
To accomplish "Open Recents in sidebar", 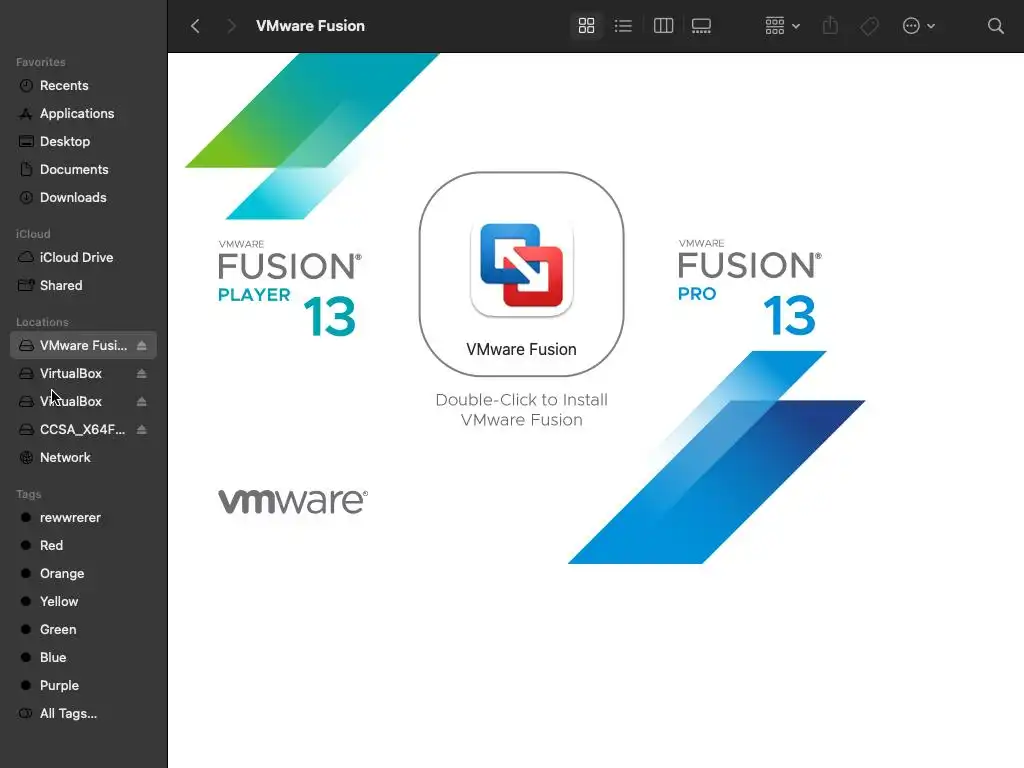I will pyautogui.click(x=84, y=86).
